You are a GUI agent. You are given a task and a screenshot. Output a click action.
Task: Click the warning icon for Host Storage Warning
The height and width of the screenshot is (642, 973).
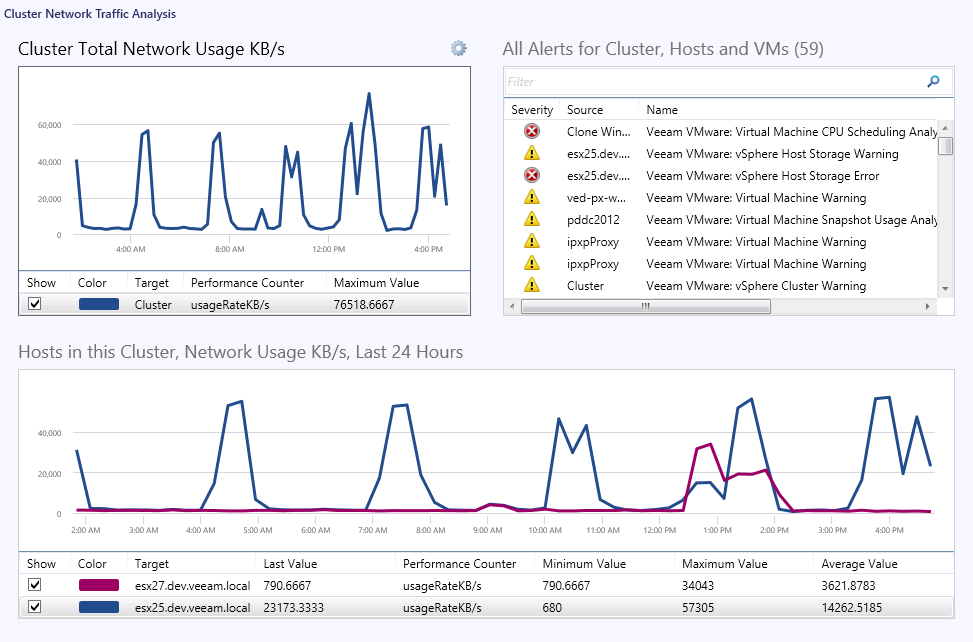pyautogui.click(x=532, y=154)
